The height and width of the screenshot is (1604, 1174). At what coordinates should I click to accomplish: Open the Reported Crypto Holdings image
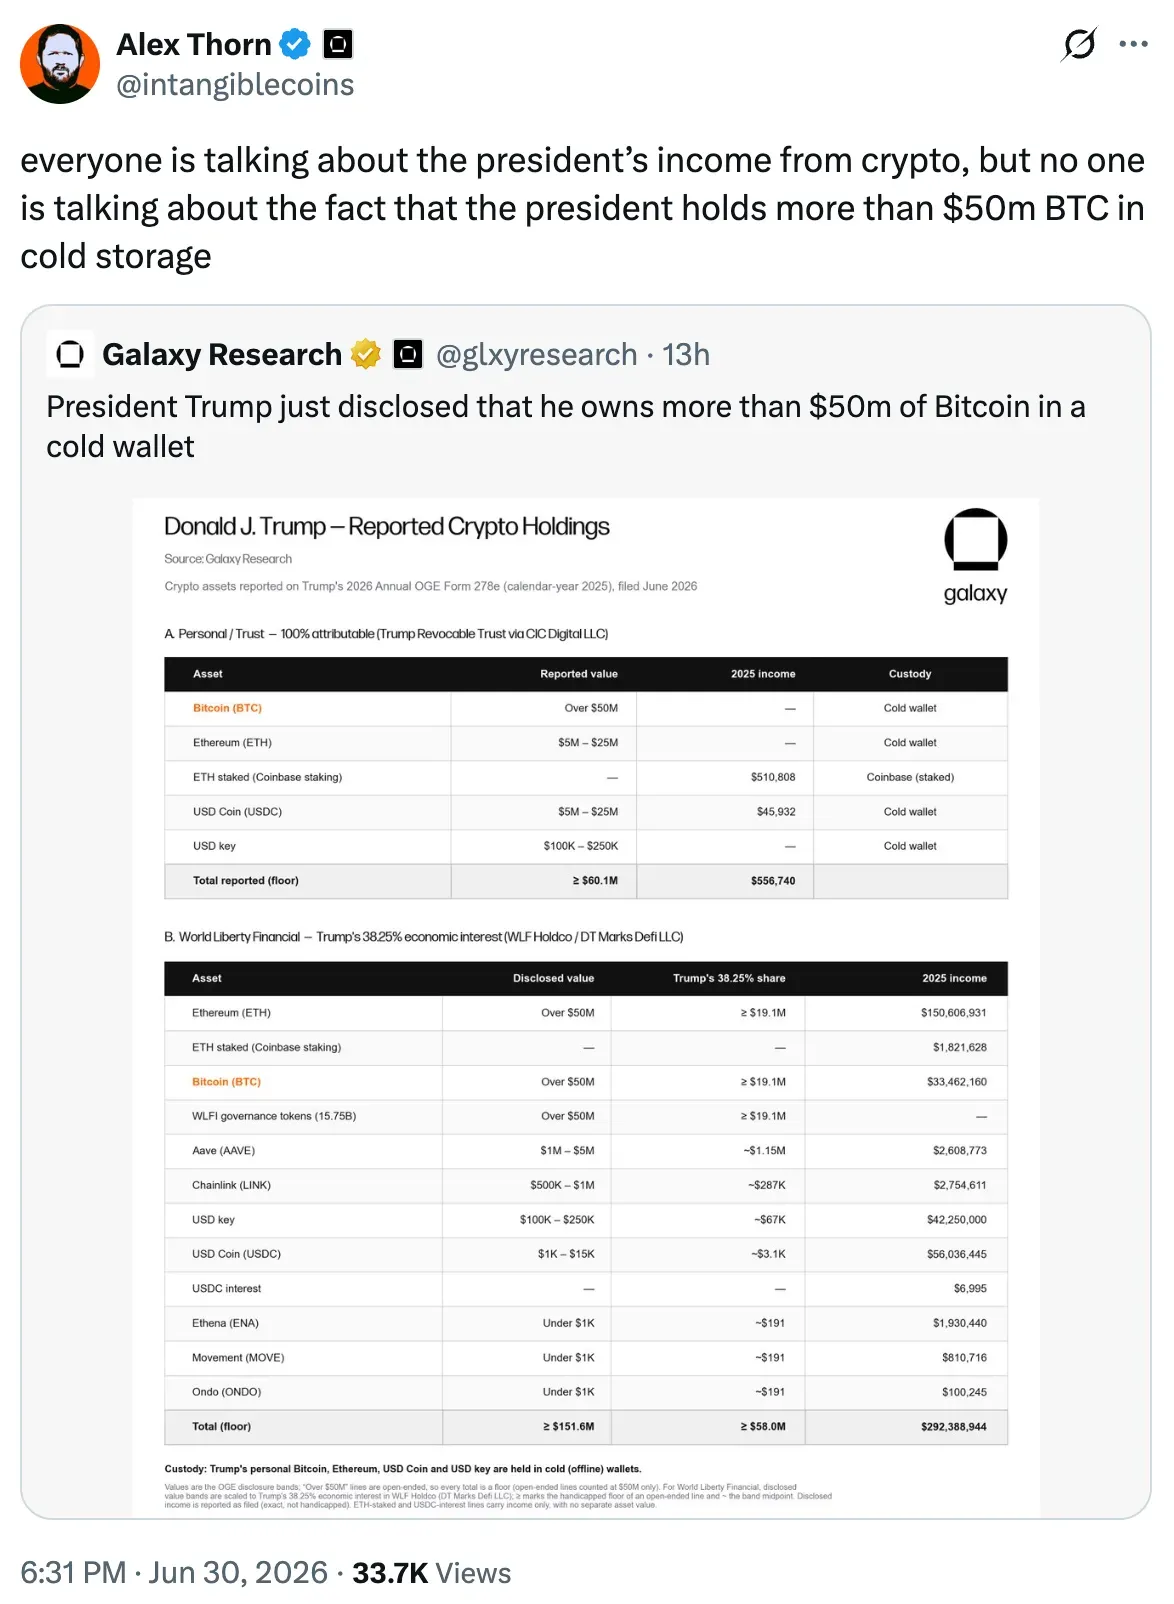(586, 1008)
